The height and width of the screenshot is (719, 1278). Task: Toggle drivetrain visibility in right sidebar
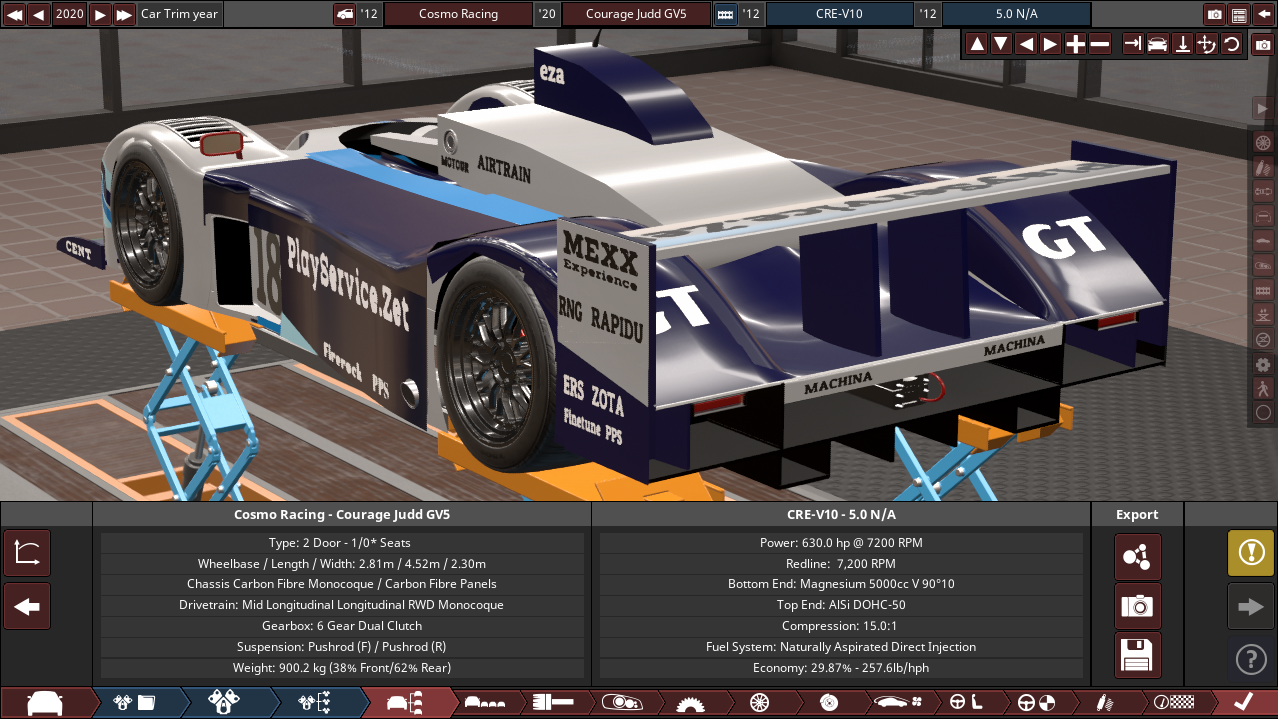tap(1263, 191)
